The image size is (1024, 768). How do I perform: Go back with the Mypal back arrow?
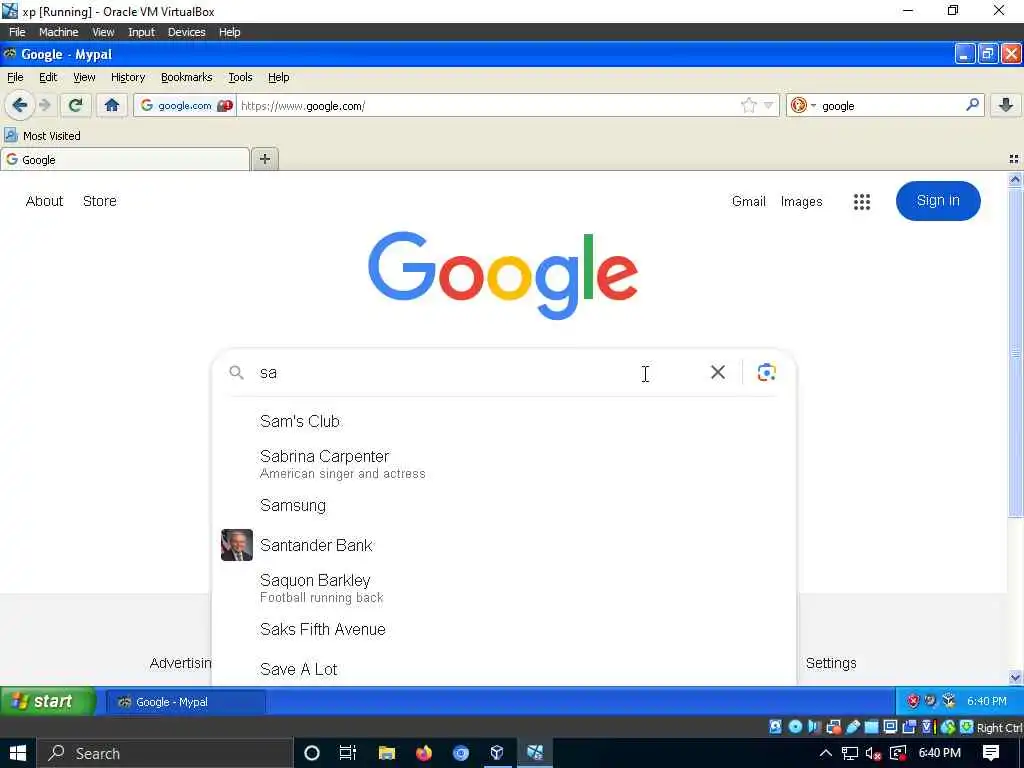[20, 105]
